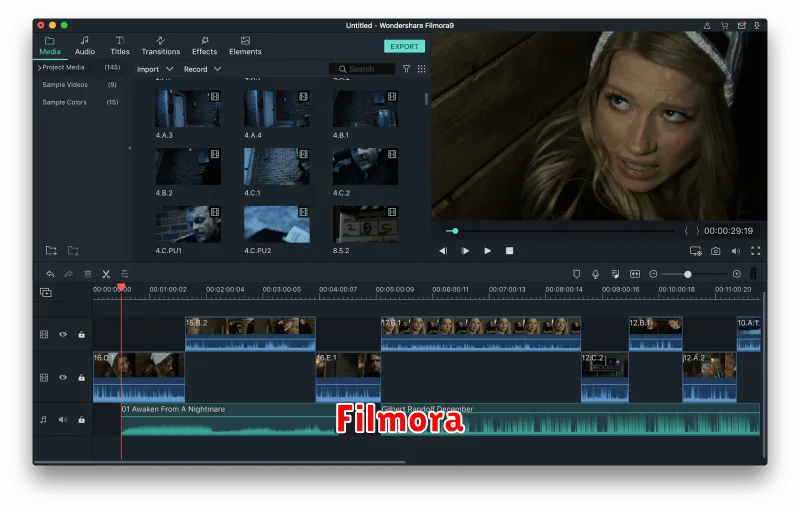This screenshot has width=800, height=512.
Task: Zoom timeline to fit
Action: click(x=635, y=274)
